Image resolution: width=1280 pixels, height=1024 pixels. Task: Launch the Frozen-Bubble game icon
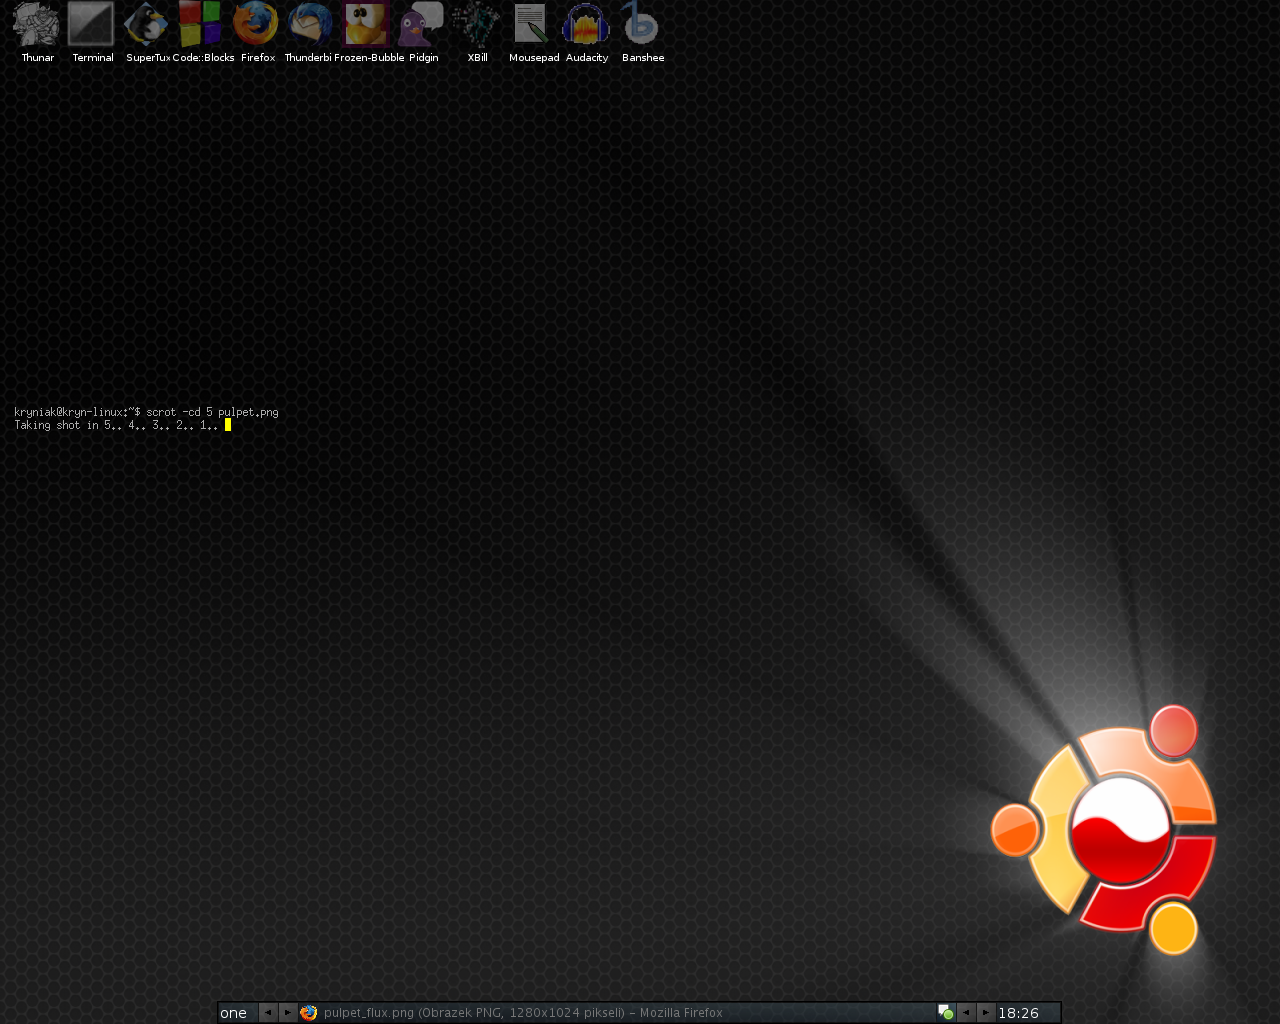pyautogui.click(x=367, y=25)
